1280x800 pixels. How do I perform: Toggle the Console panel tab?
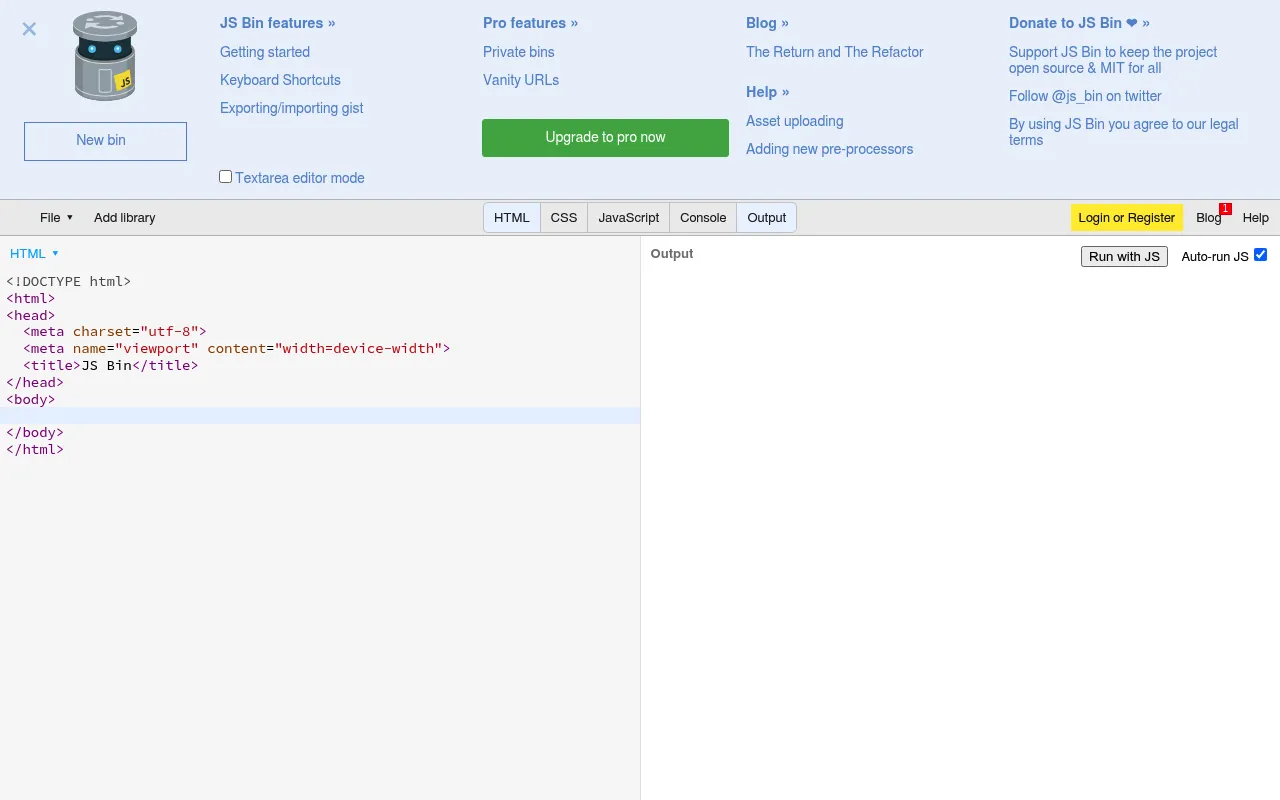pos(703,217)
